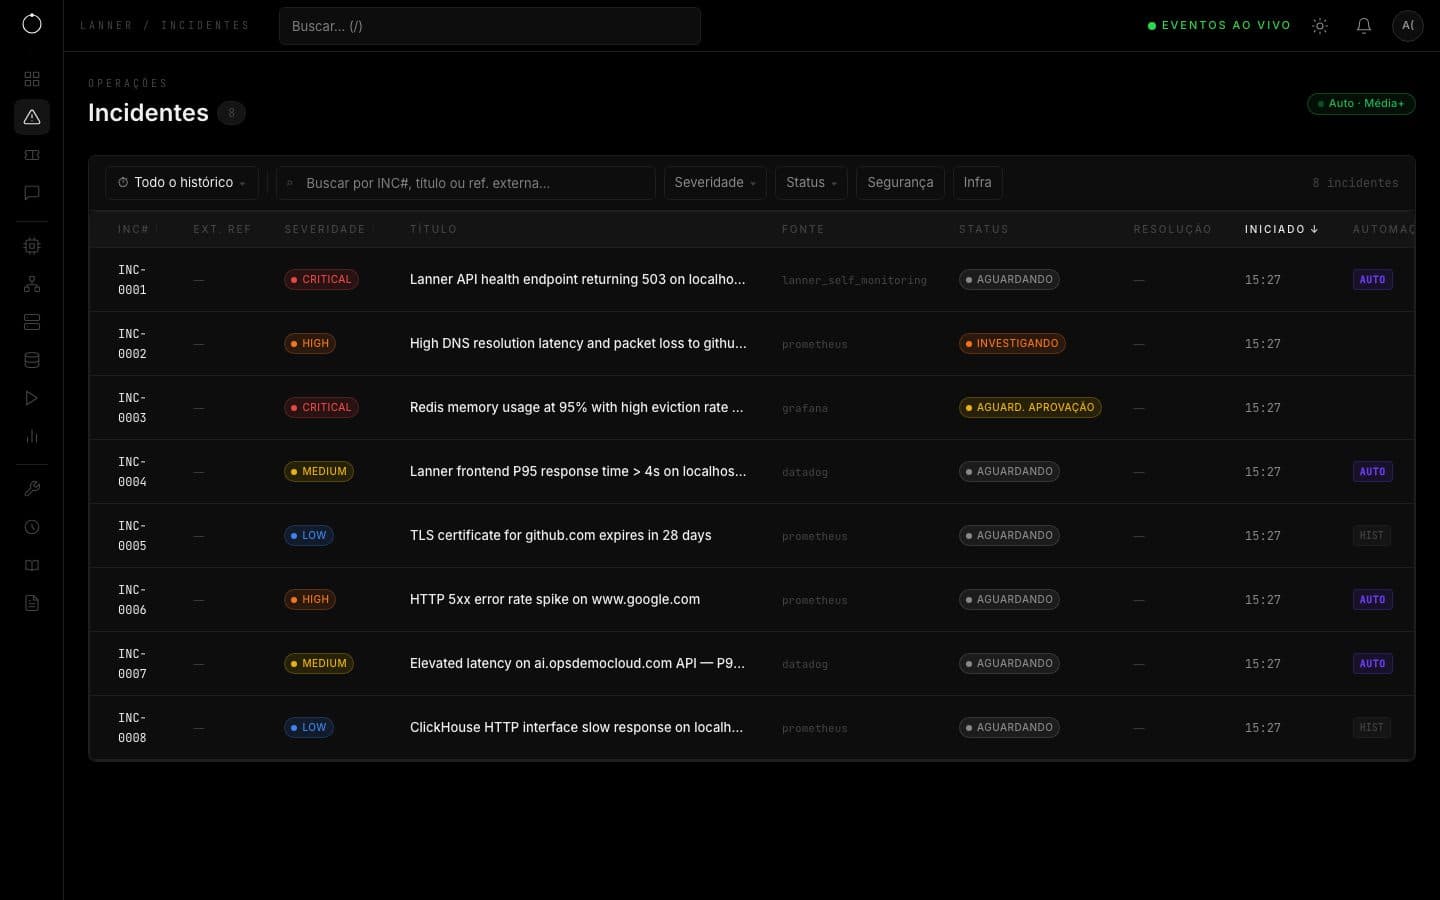Click the play triangle icon in sidebar
This screenshot has width=1440, height=900.
click(x=32, y=398)
